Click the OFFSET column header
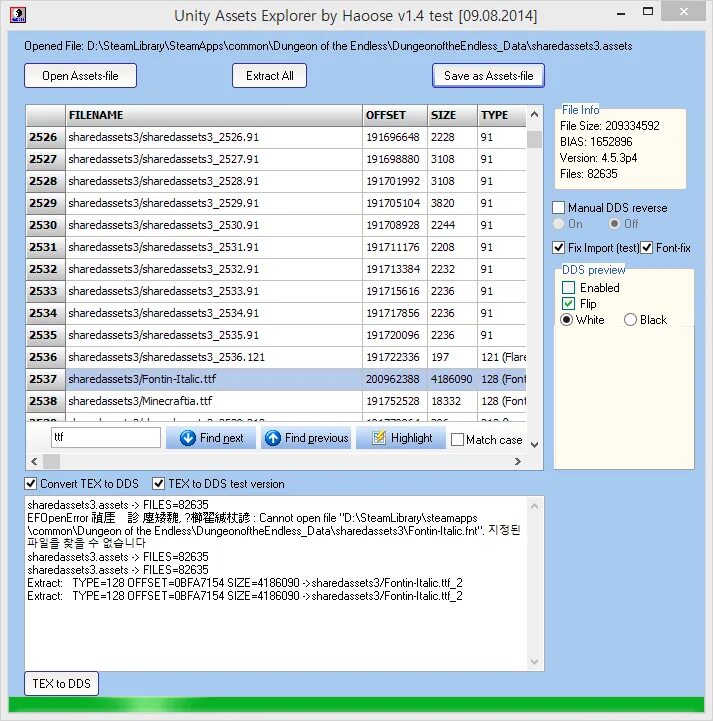Screen dimensions: 713x721 pos(395,115)
